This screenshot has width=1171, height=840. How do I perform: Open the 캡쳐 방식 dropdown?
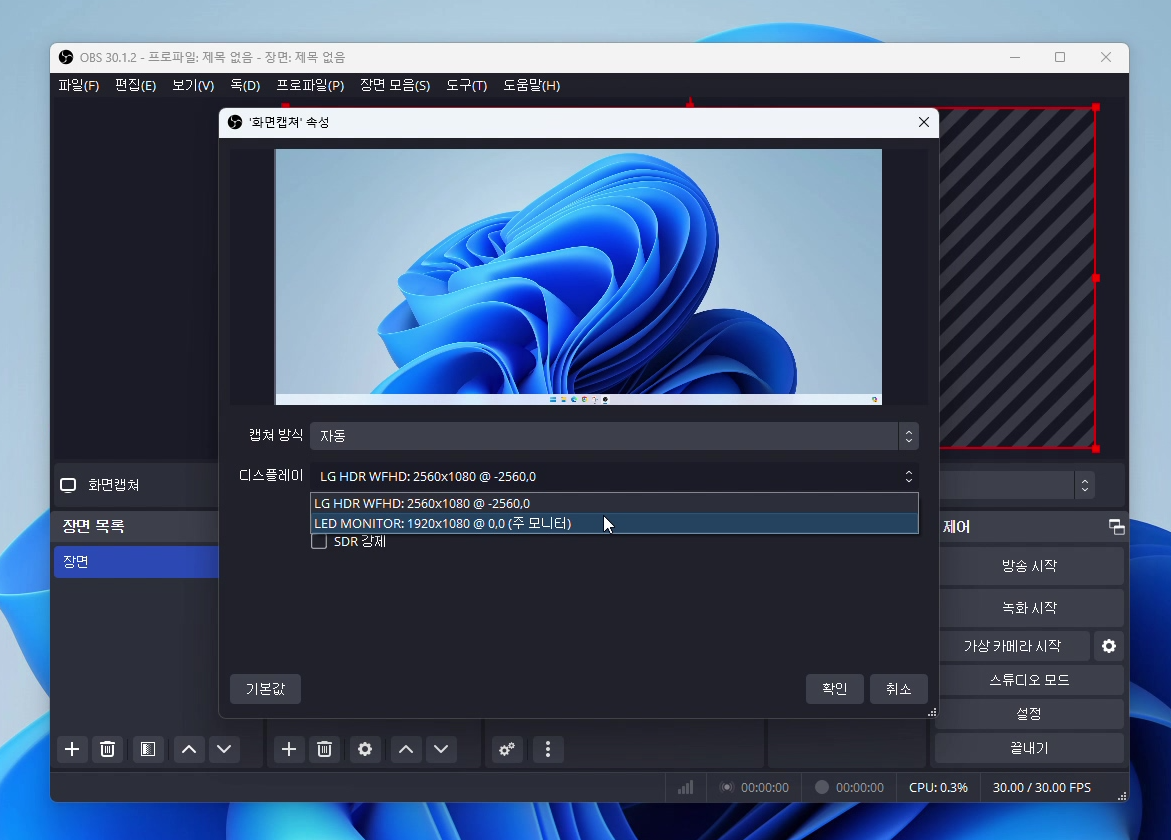click(614, 436)
